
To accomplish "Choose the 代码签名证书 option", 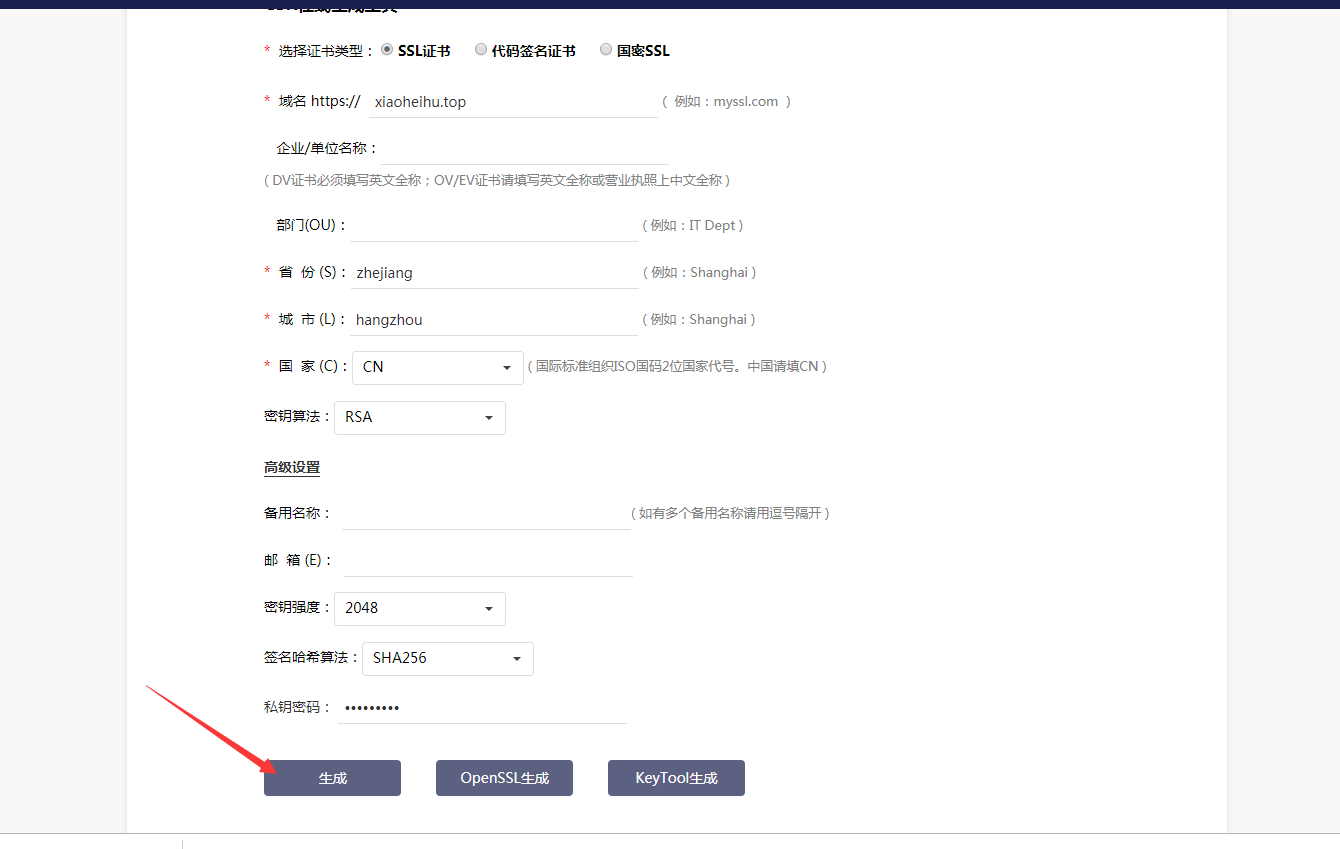I will pyautogui.click(x=481, y=49).
